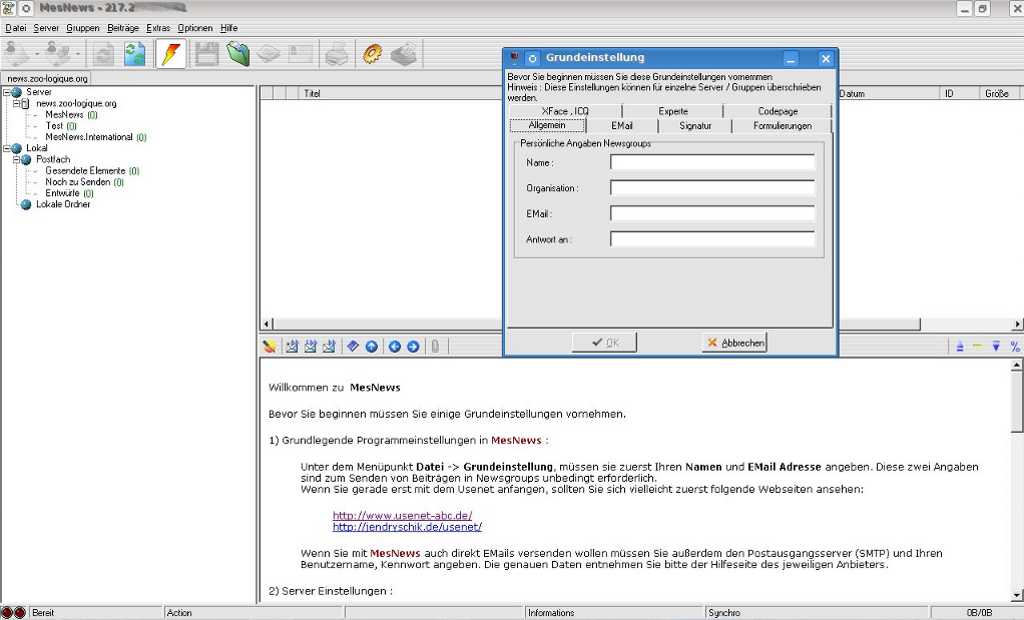Switch to the Signatur tab
The width and height of the screenshot is (1024, 620).
coord(695,126)
